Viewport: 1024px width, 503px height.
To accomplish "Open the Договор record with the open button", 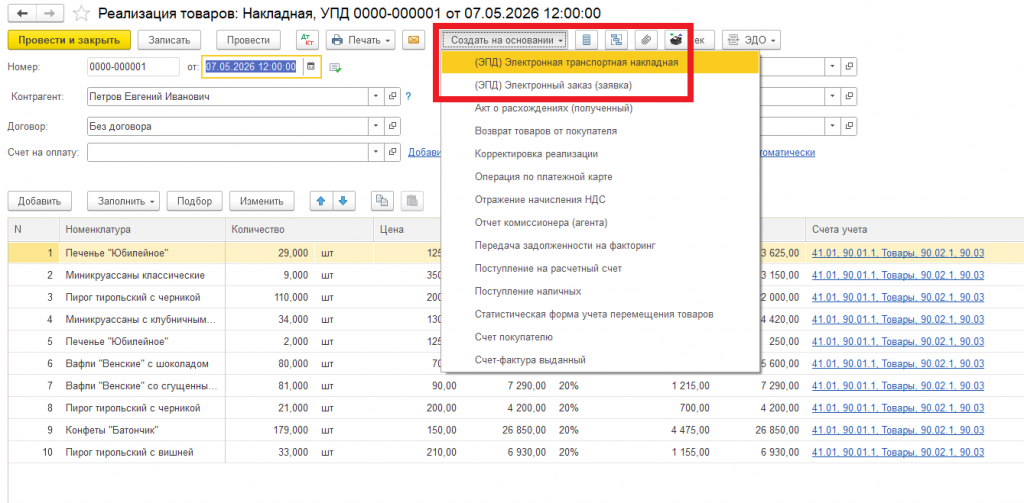I will (392, 127).
